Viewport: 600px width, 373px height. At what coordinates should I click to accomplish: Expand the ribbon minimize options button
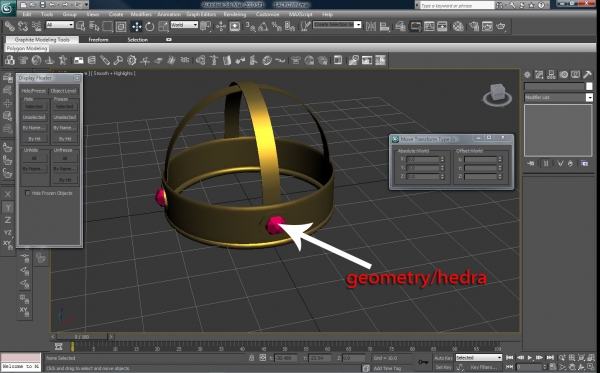coord(169,39)
